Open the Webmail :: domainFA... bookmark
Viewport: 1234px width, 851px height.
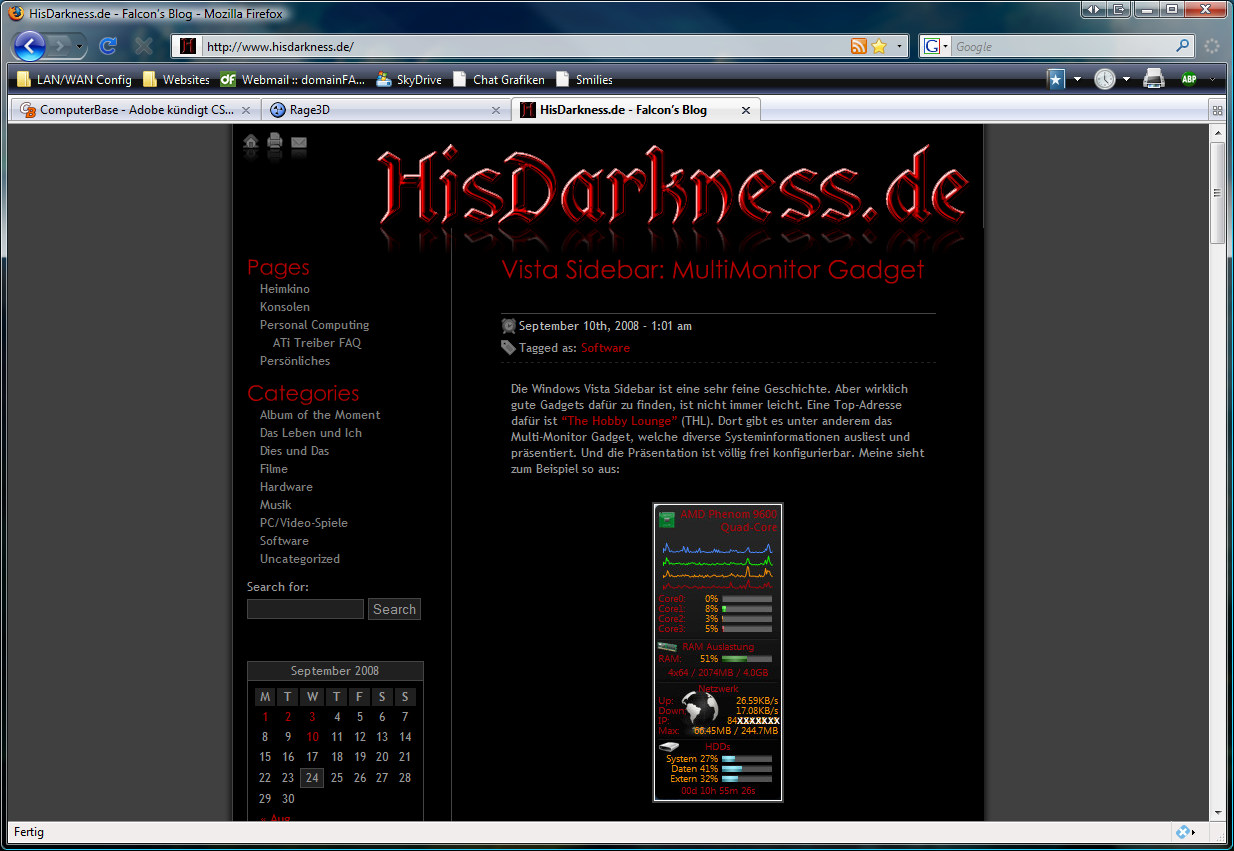[x=292, y=80]
